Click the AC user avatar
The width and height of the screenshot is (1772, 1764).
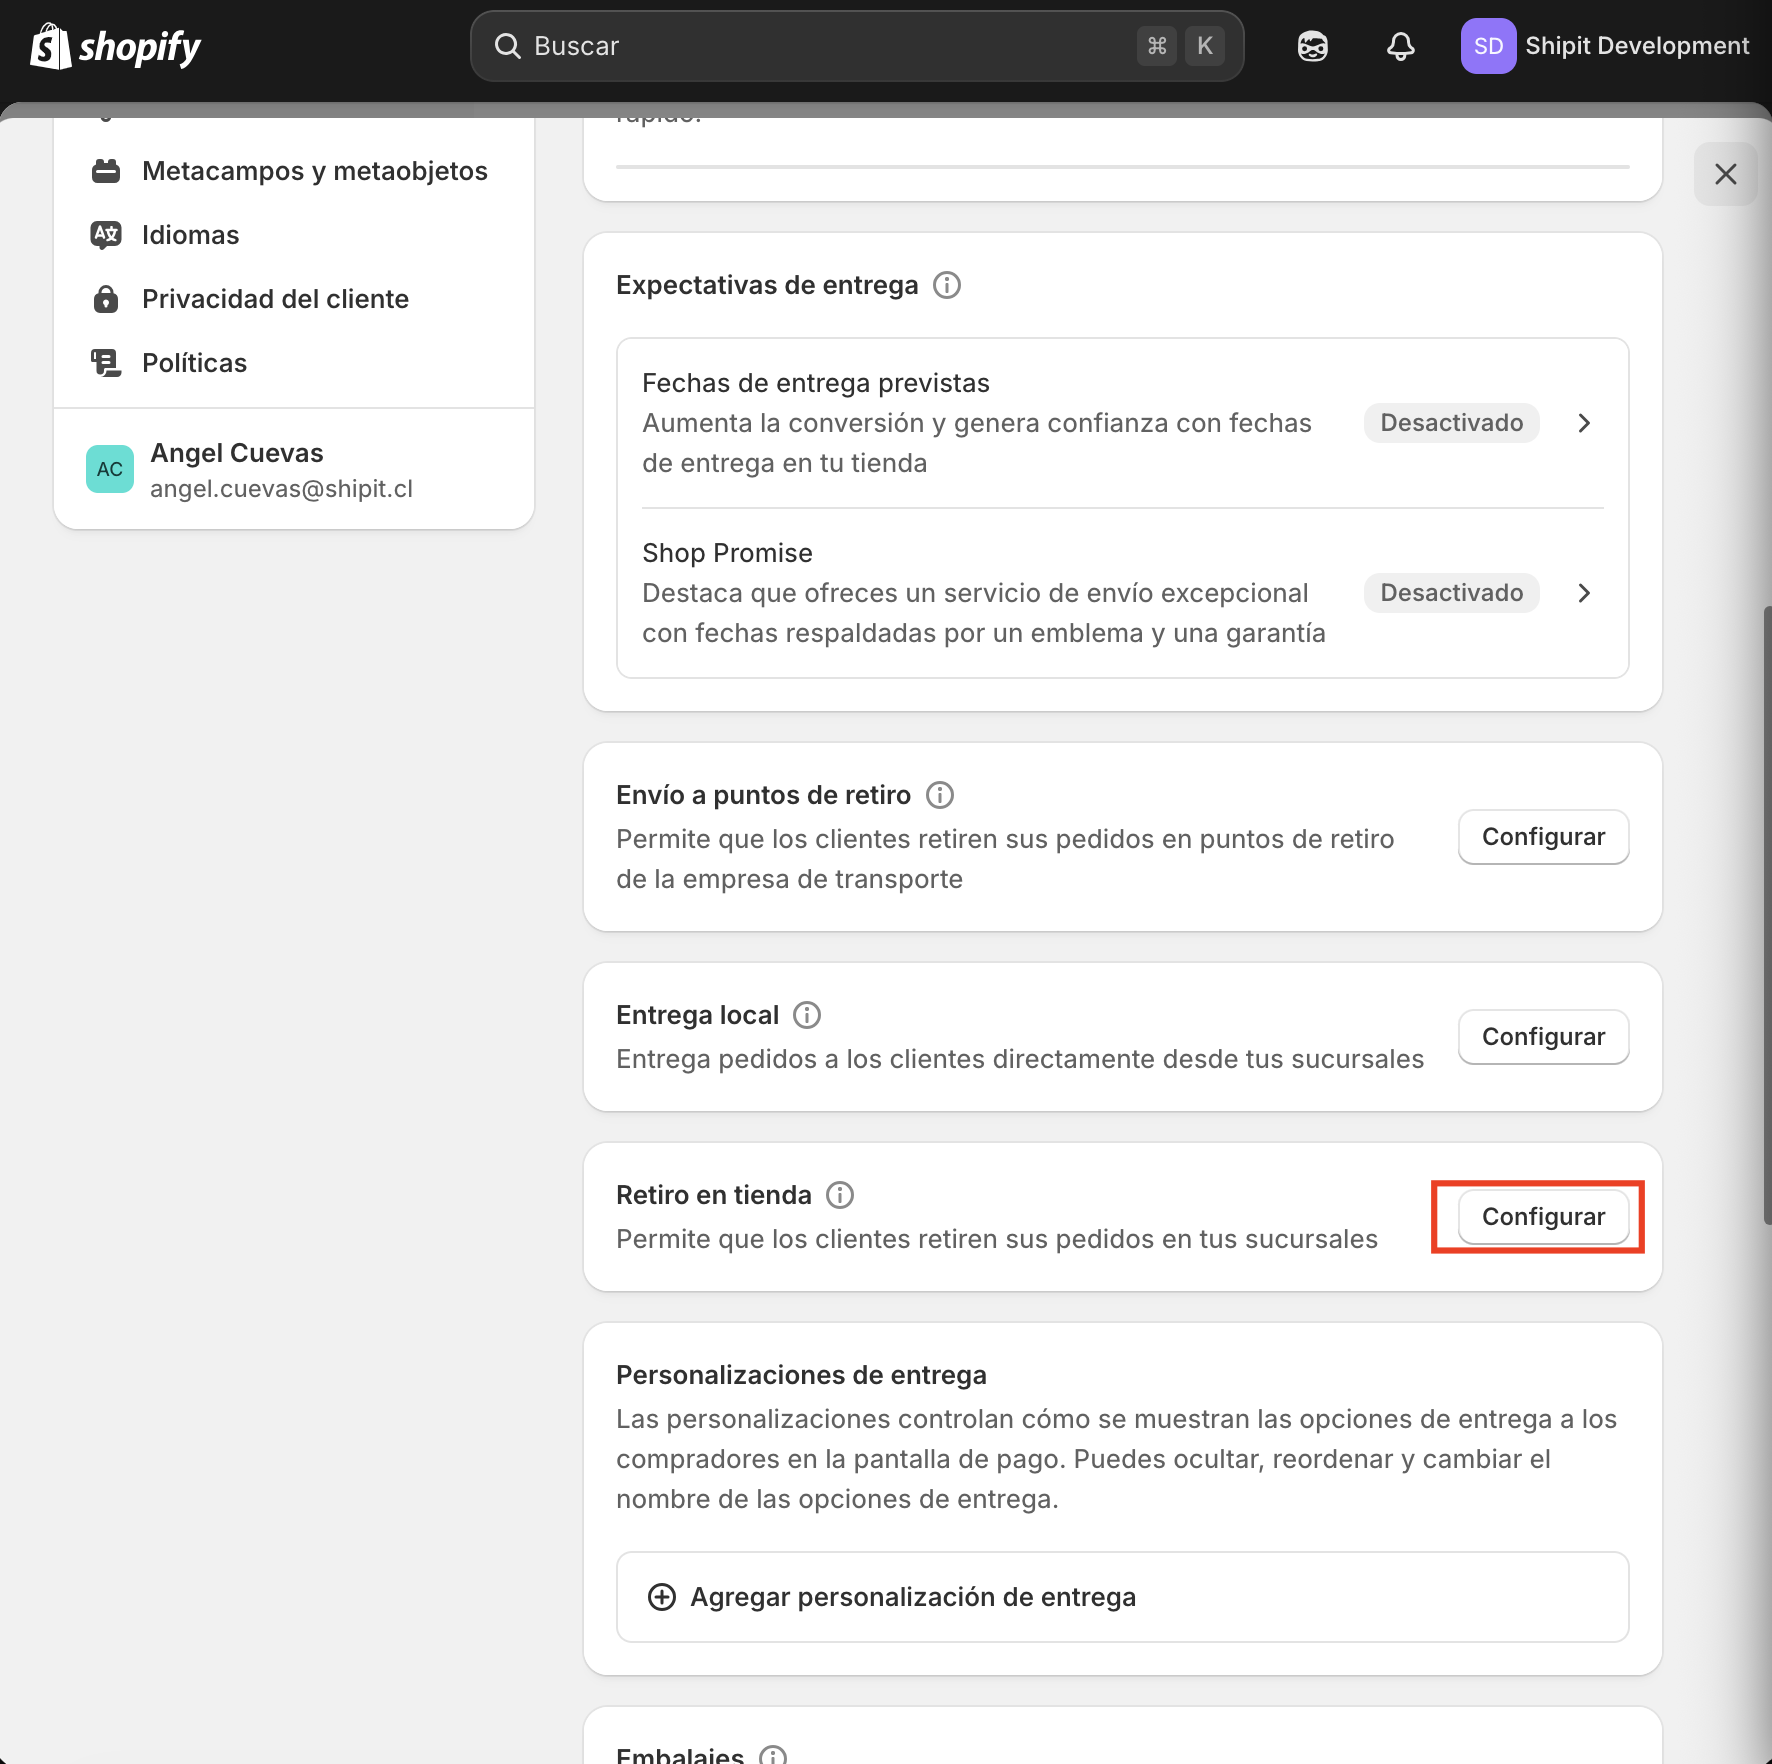click(x=110, y=469)
